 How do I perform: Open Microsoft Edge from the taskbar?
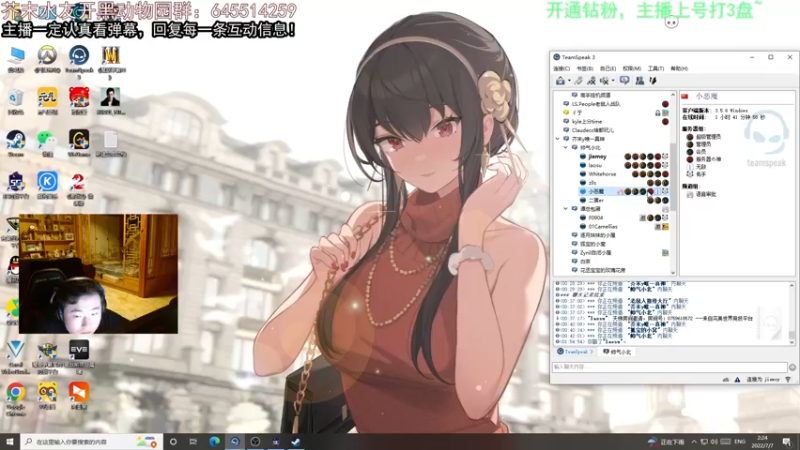pos(214,442)
